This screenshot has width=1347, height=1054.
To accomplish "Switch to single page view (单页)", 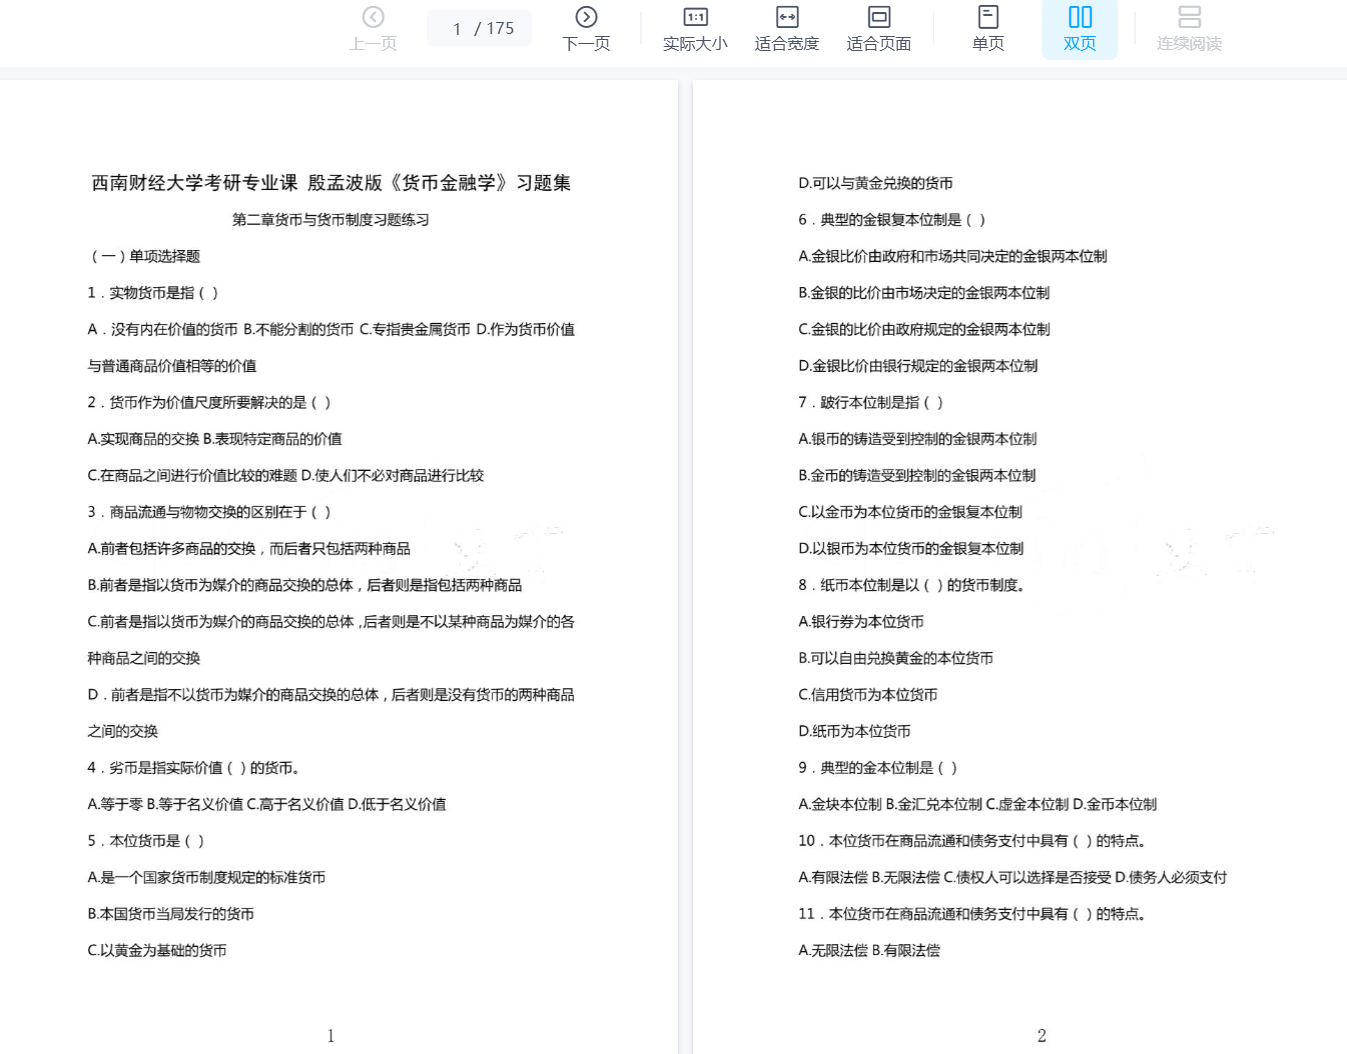I will (x=988, y=29).
